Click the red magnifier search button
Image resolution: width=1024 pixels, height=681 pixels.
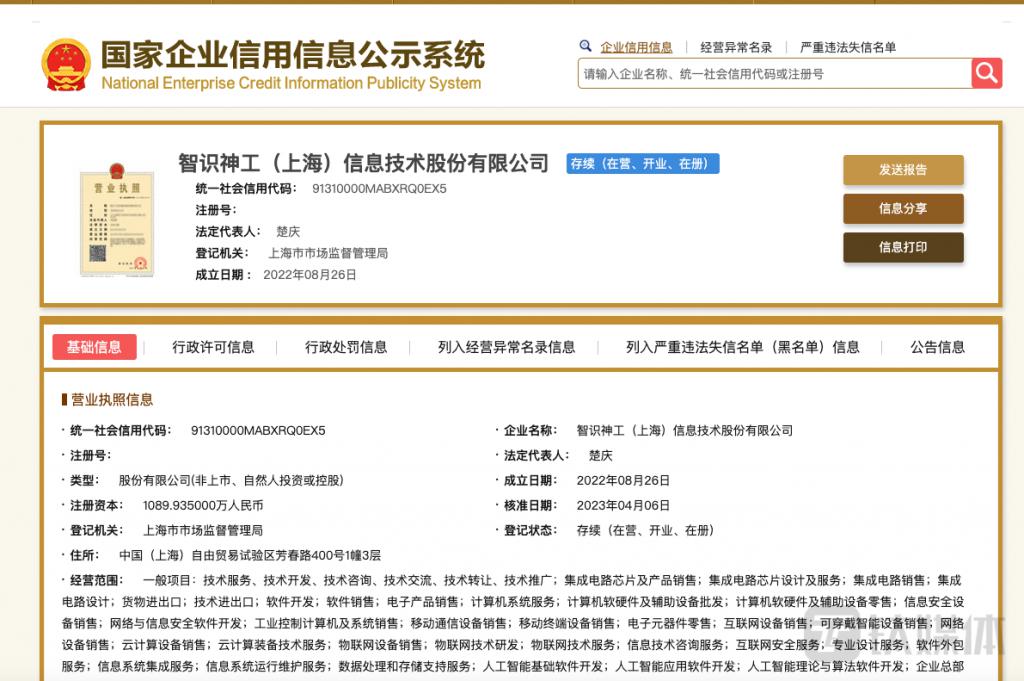[986, 73]
